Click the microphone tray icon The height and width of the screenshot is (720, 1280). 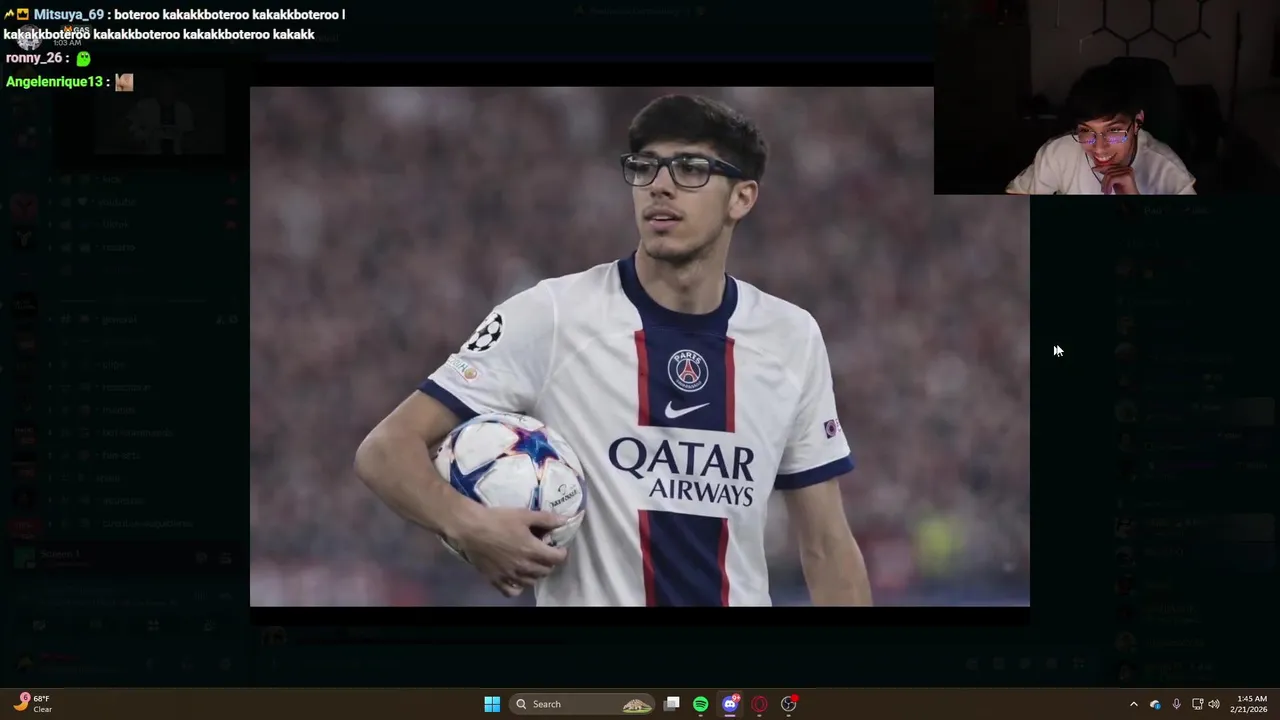point(1176,704)
